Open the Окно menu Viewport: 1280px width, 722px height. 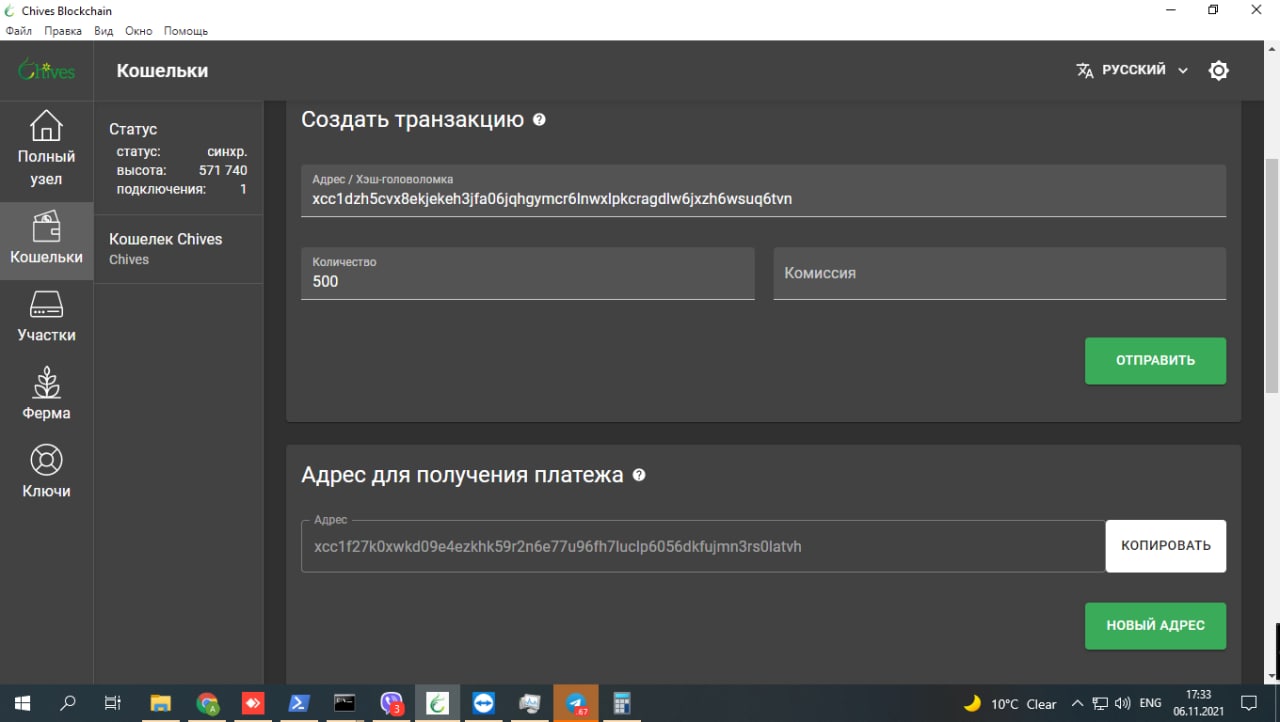click(139, 31)
